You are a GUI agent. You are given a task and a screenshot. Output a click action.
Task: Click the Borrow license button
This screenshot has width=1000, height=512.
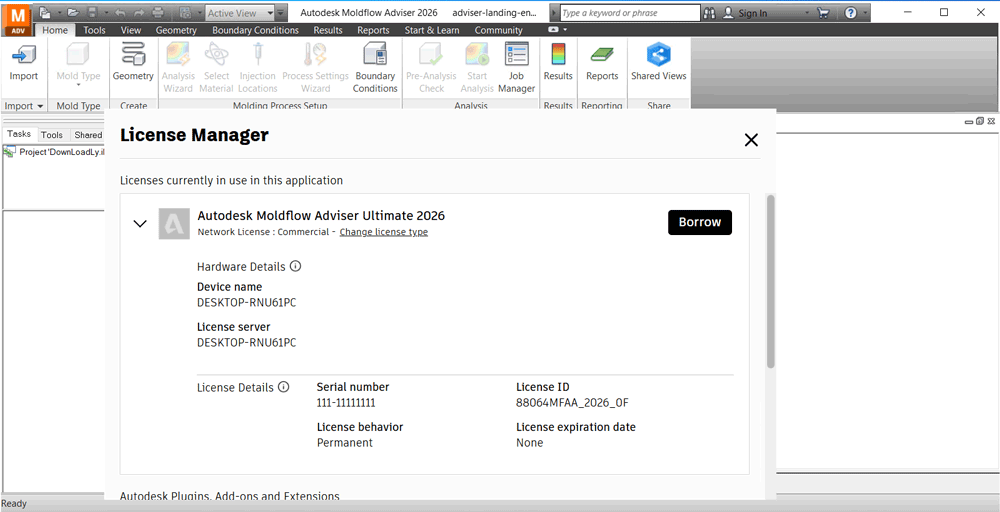(x=700, y=222)
